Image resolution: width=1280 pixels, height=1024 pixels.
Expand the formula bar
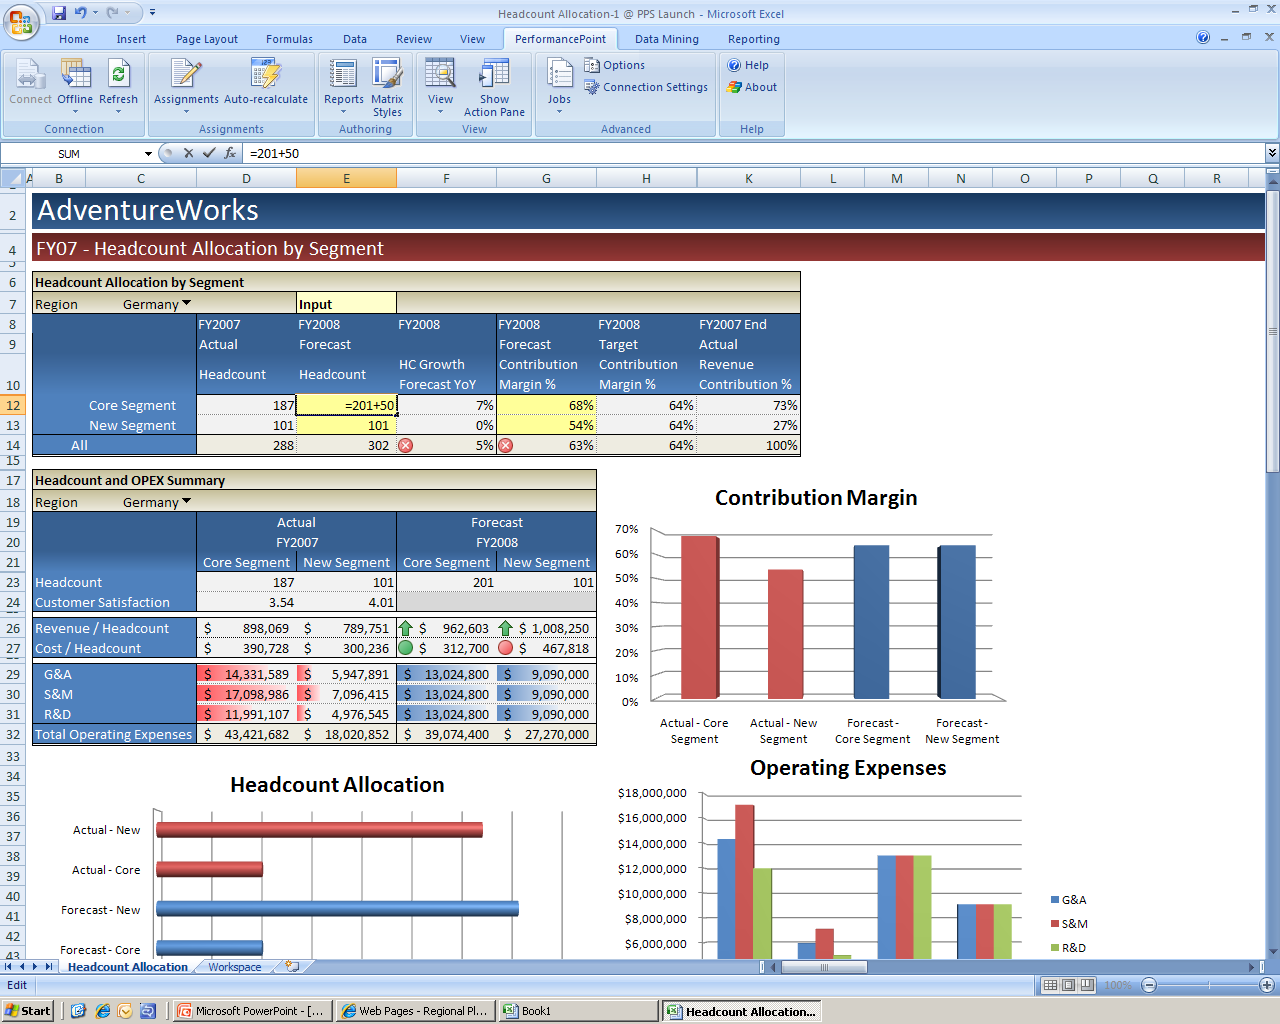point(1272,153)
